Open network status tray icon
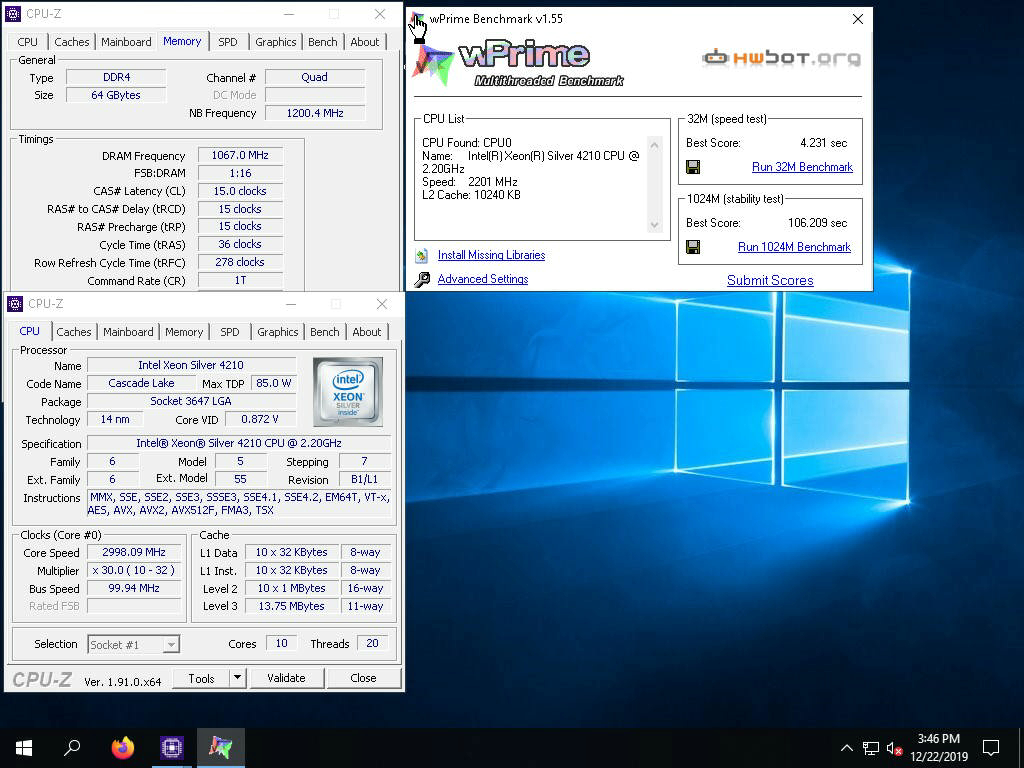 871,748
